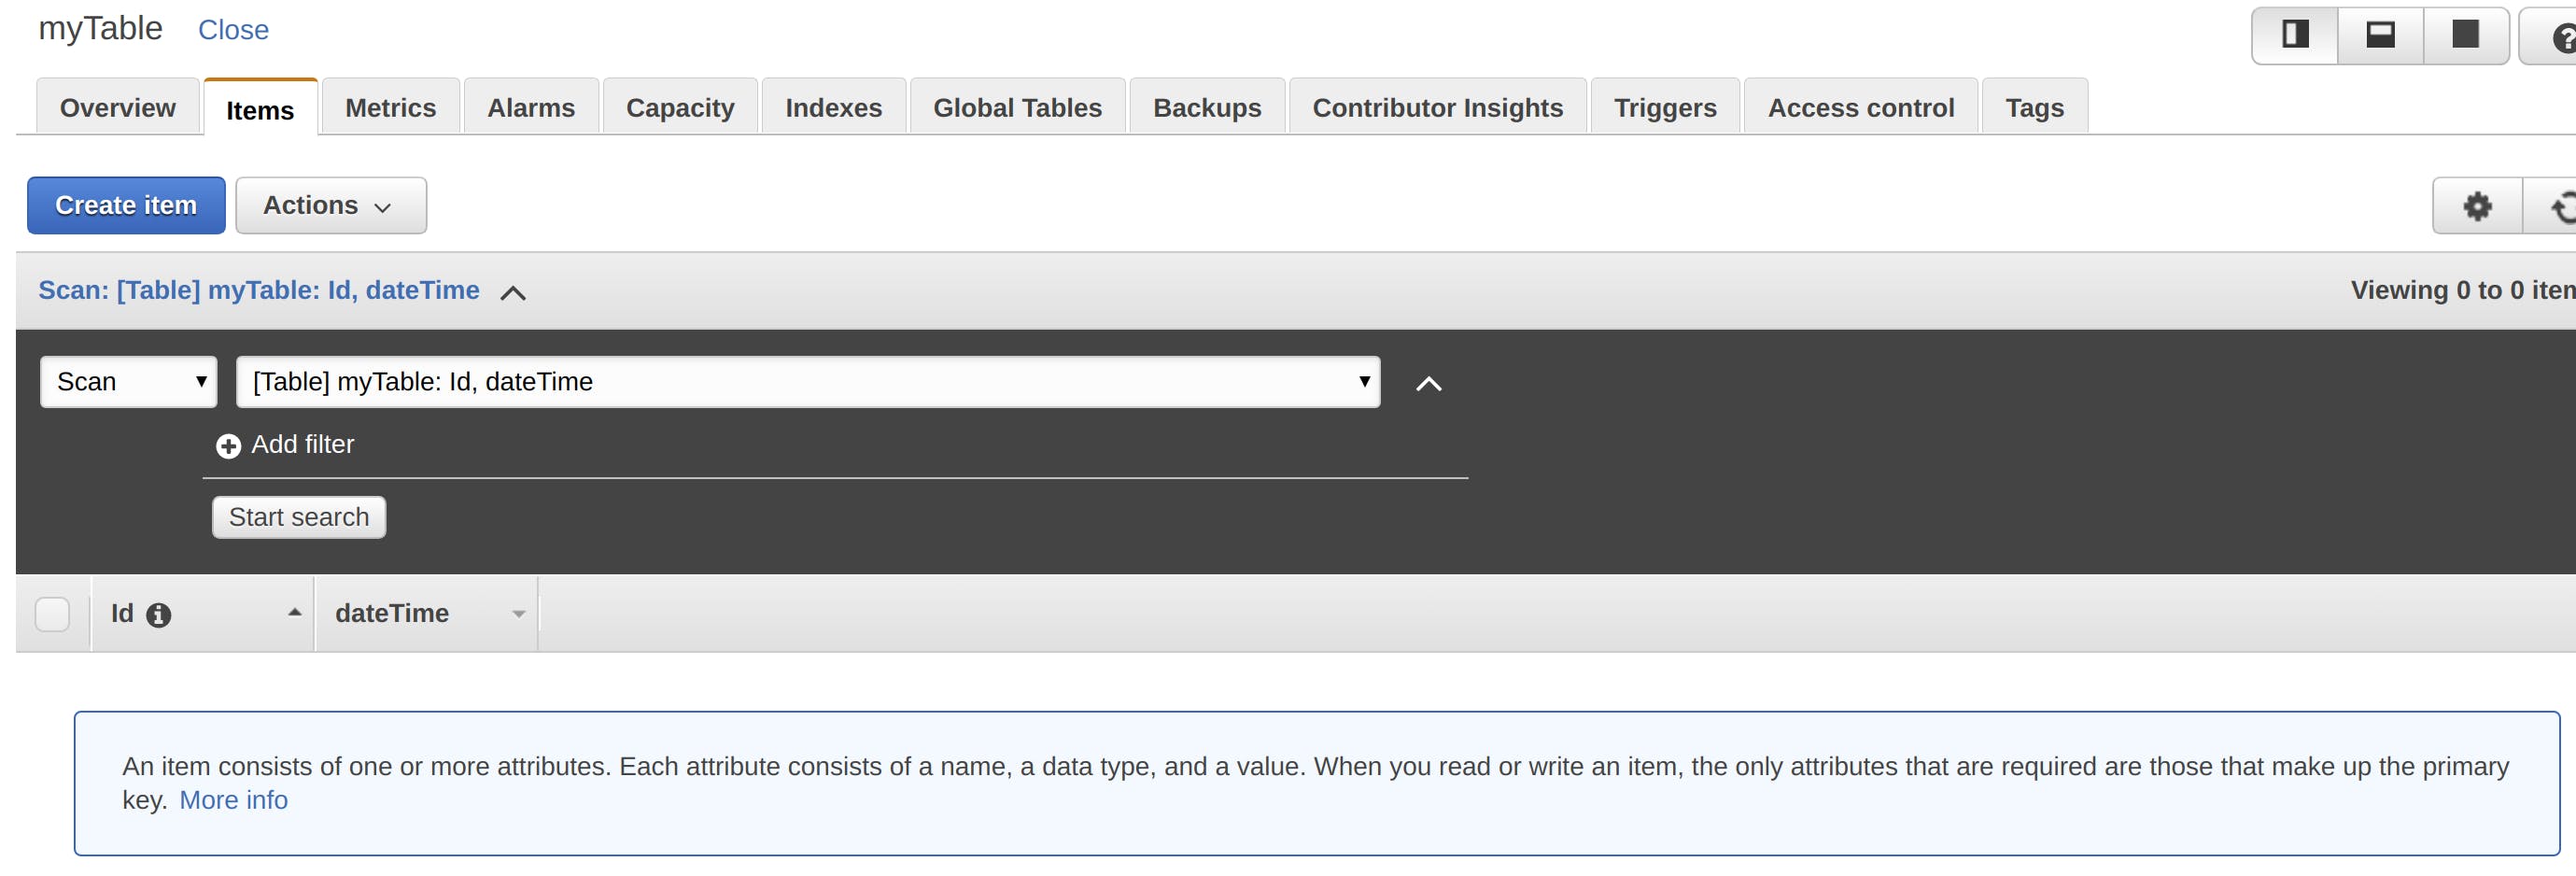View the Contributor Insights tab
Image resolution: width=2576 pixels, height=876 pixels.
click(1437, 107)
